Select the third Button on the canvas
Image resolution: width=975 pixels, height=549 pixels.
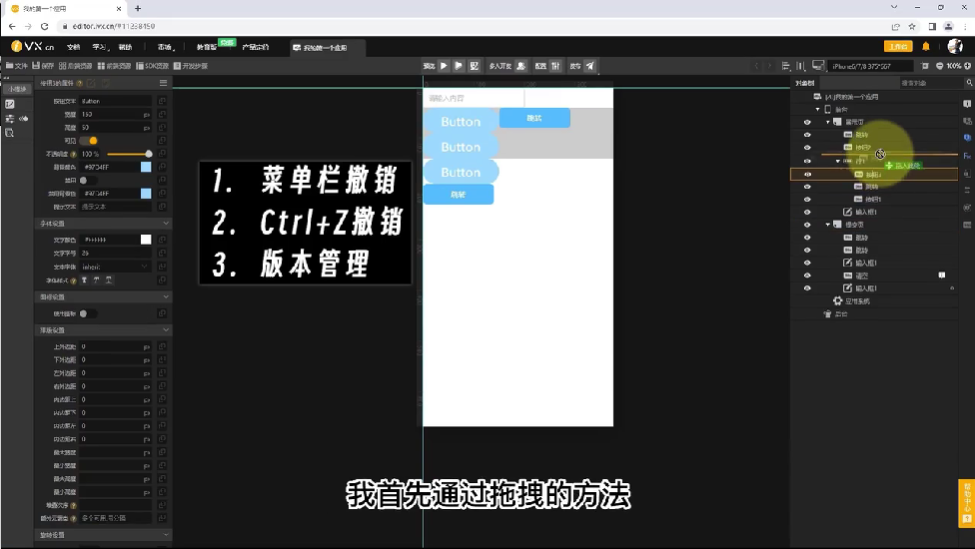click(x=461, y=172)
